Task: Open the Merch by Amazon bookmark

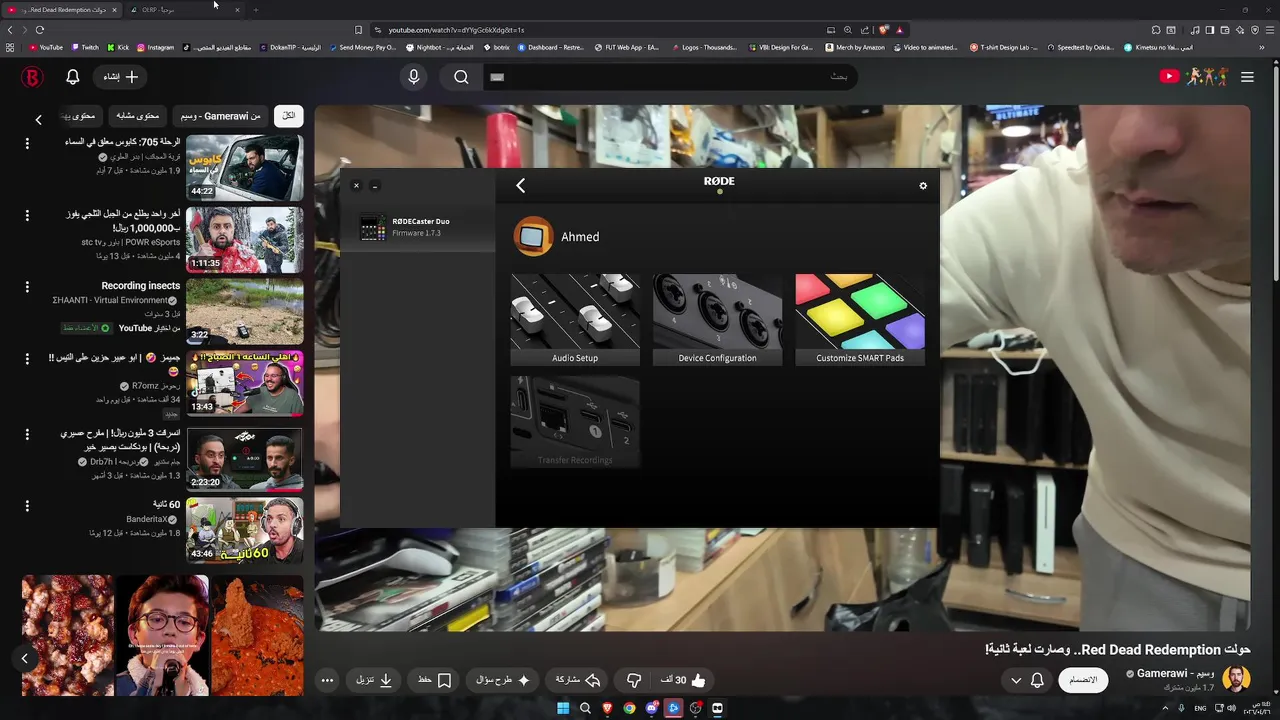Action: pos(855,47)
